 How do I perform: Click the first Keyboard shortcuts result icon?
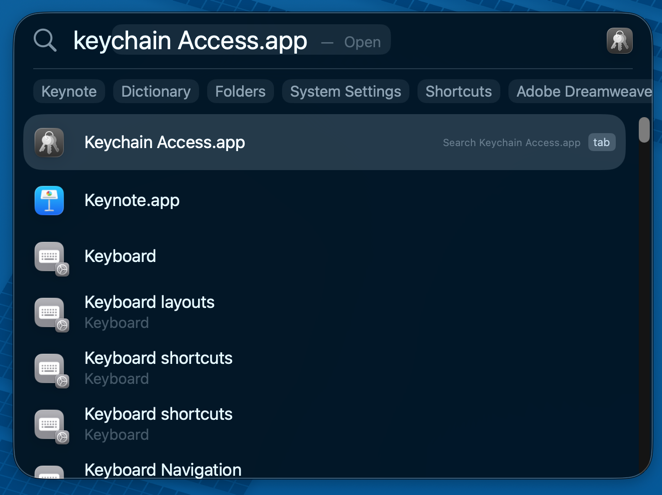[51, 370]
